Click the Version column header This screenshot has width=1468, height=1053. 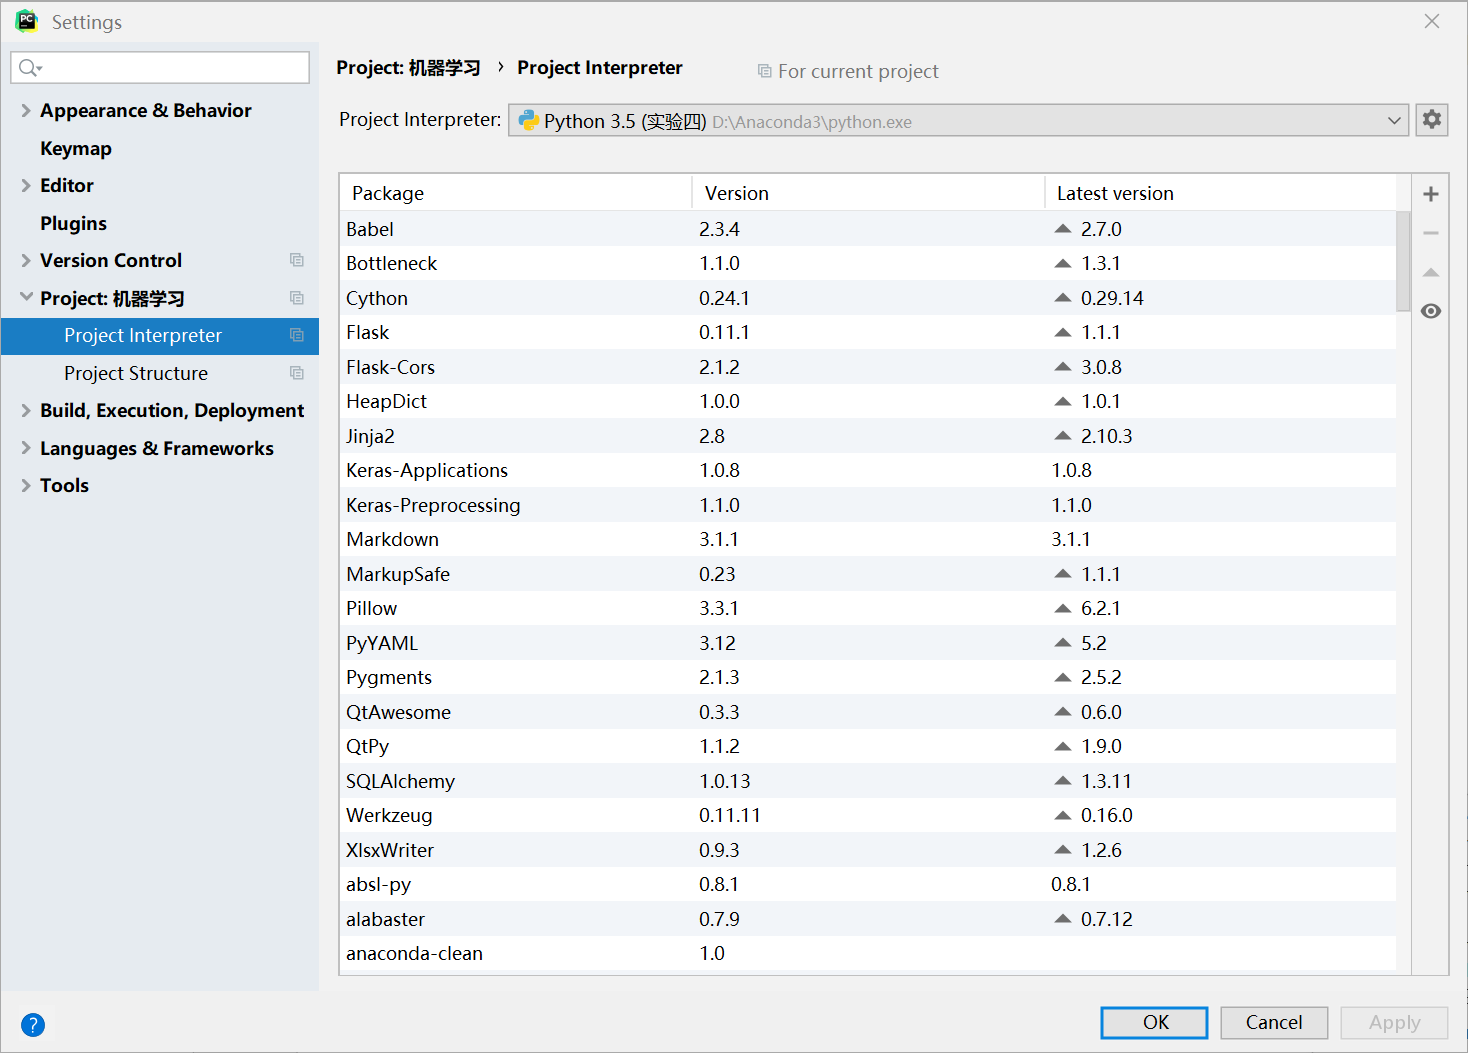[868, 193]
